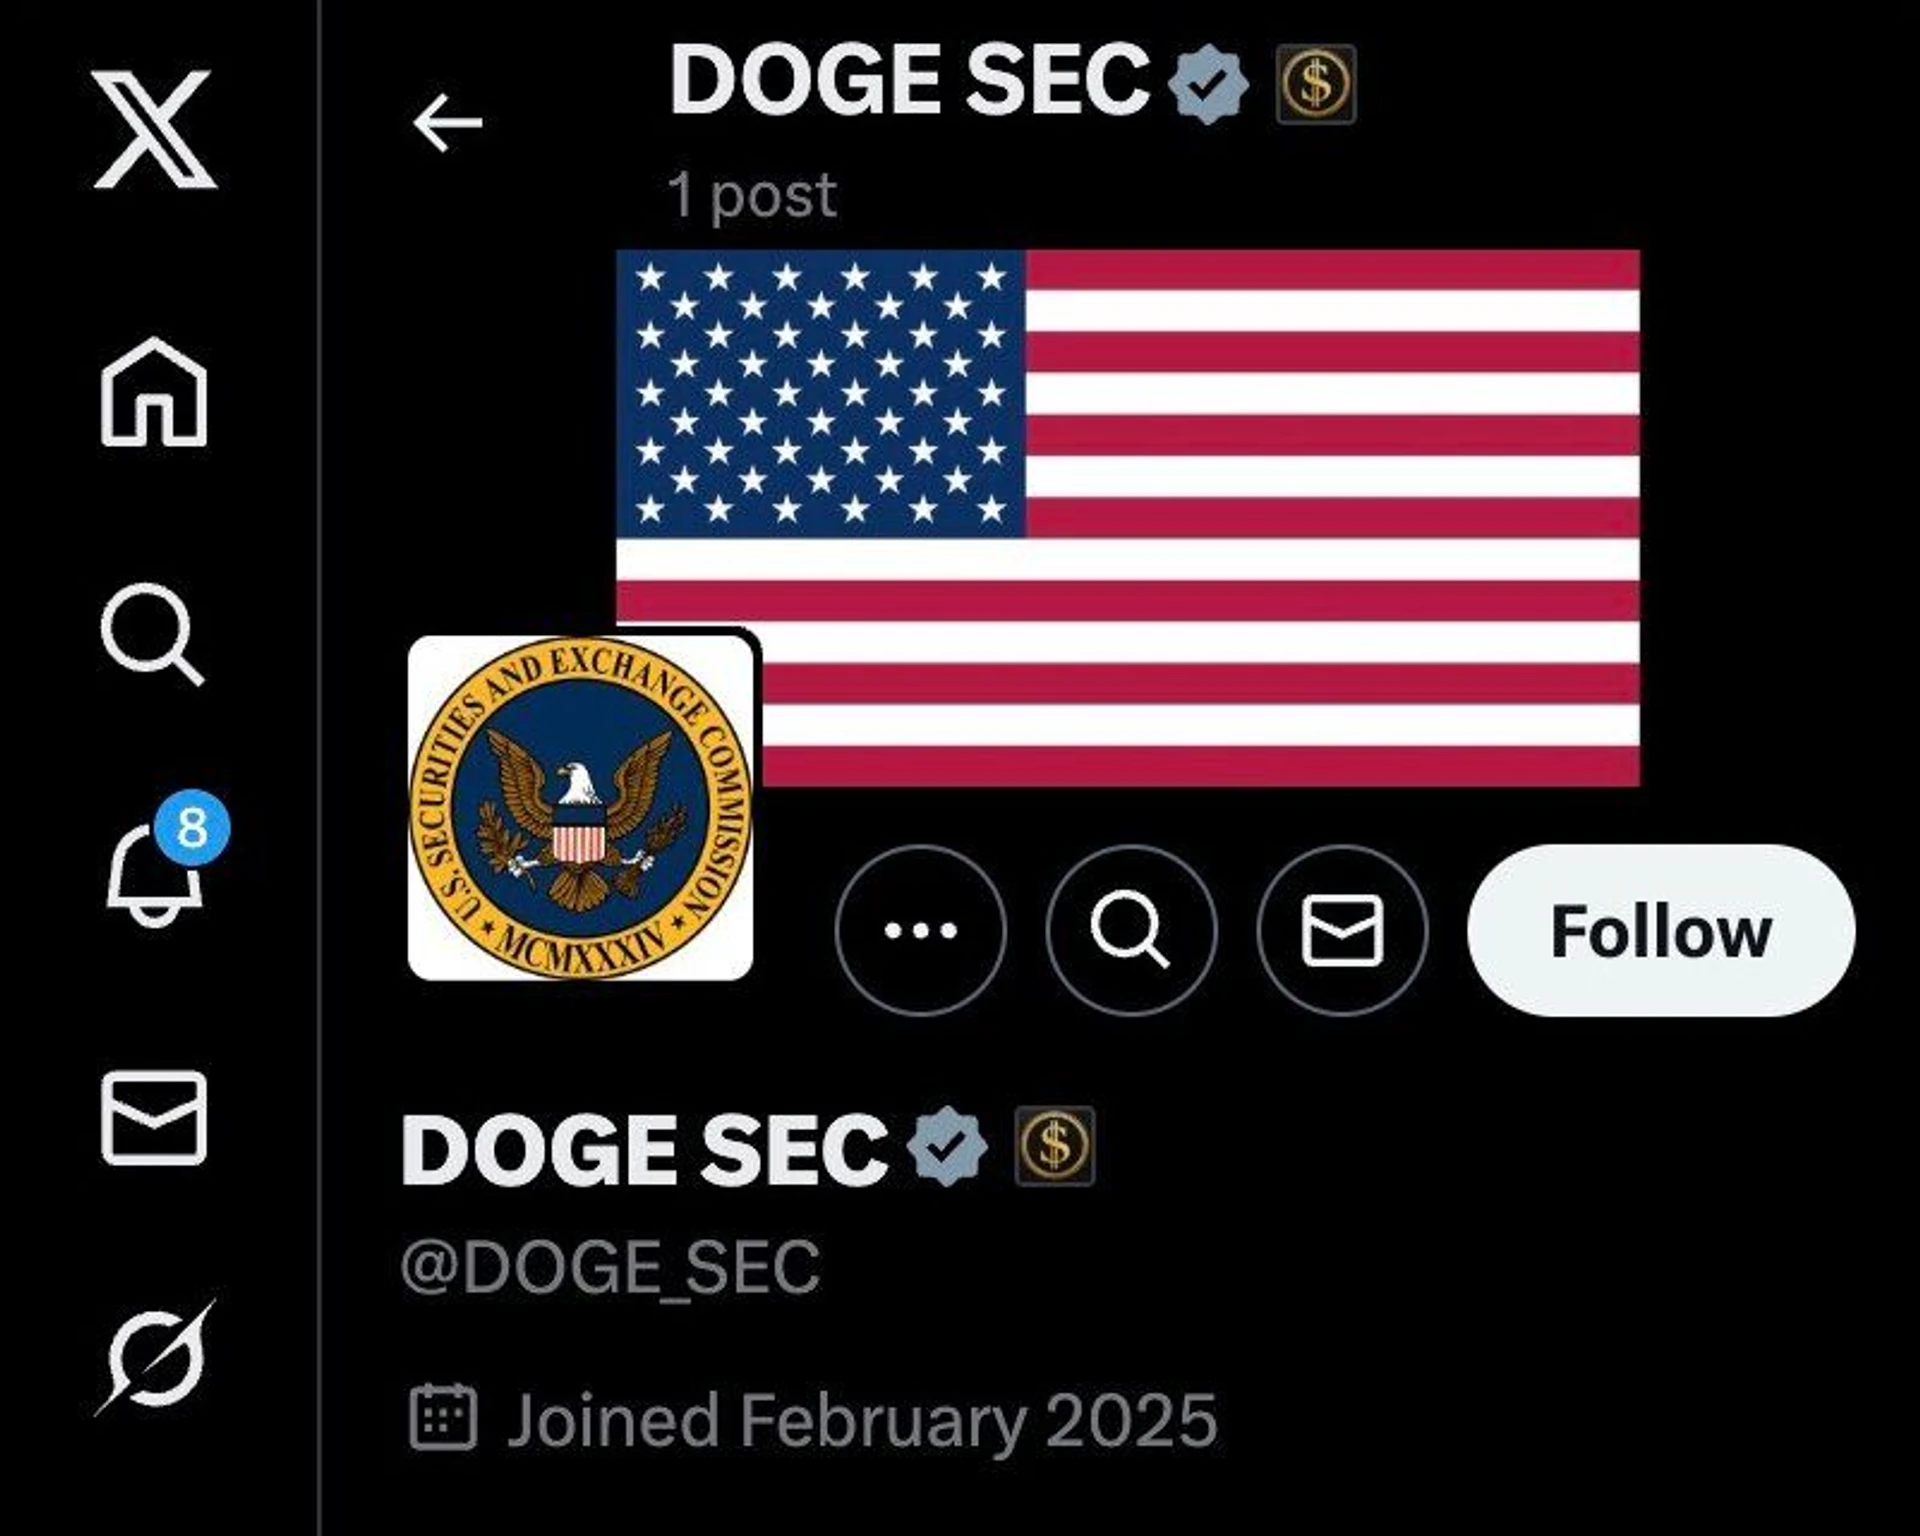The height and width of the screenshot is (1536, 1920).
Task: Go to Home via house icon
Action: [154, 391]
